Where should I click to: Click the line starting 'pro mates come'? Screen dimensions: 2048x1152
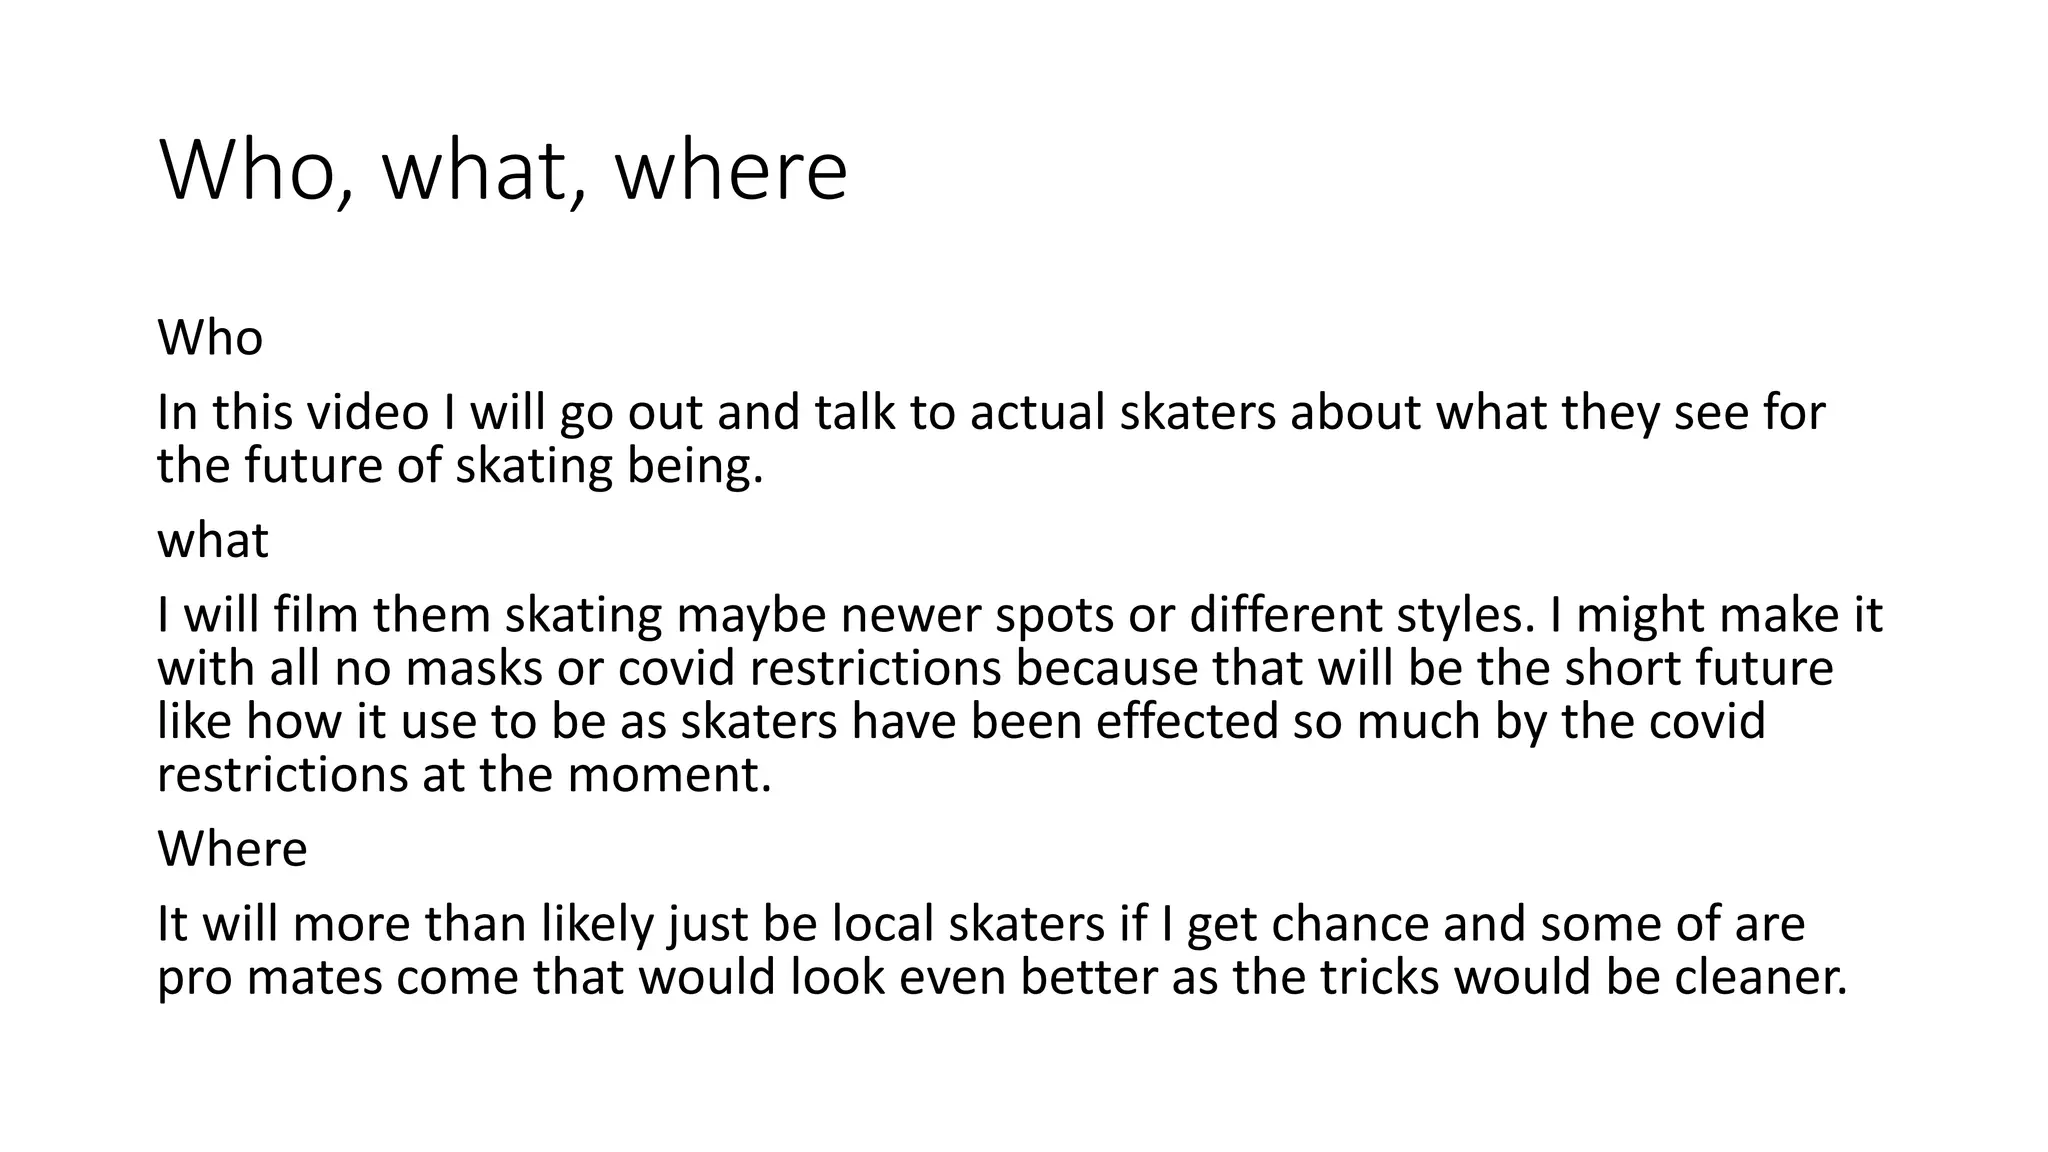pyautogui.click(x=1002, y=977)
